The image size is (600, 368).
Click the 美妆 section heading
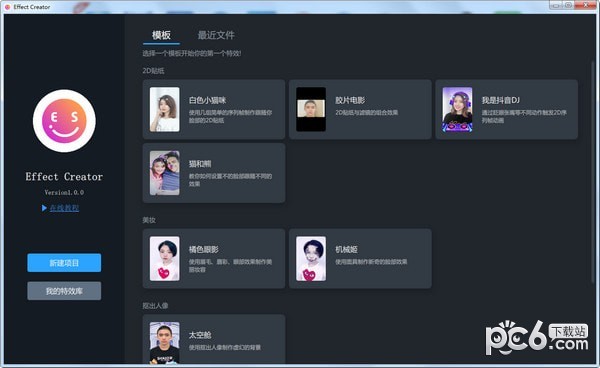point(149,220)
